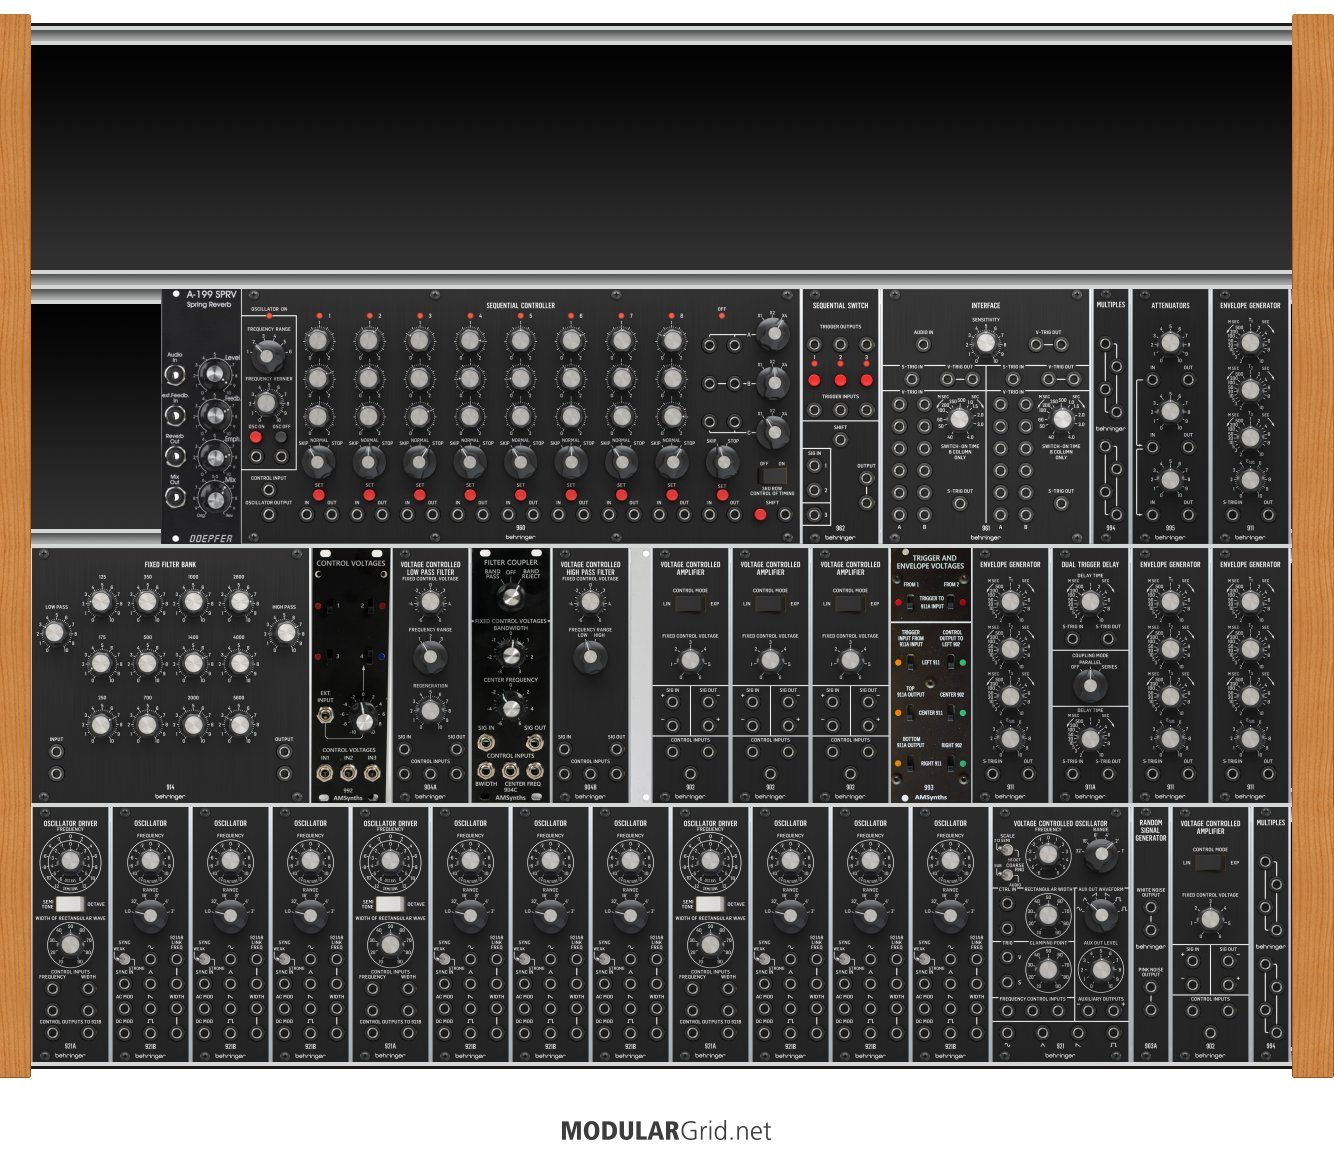Click the Low Pass knob on Fixed Filter Bank
The image size is (1334, 1152).
tap(55, 633)
